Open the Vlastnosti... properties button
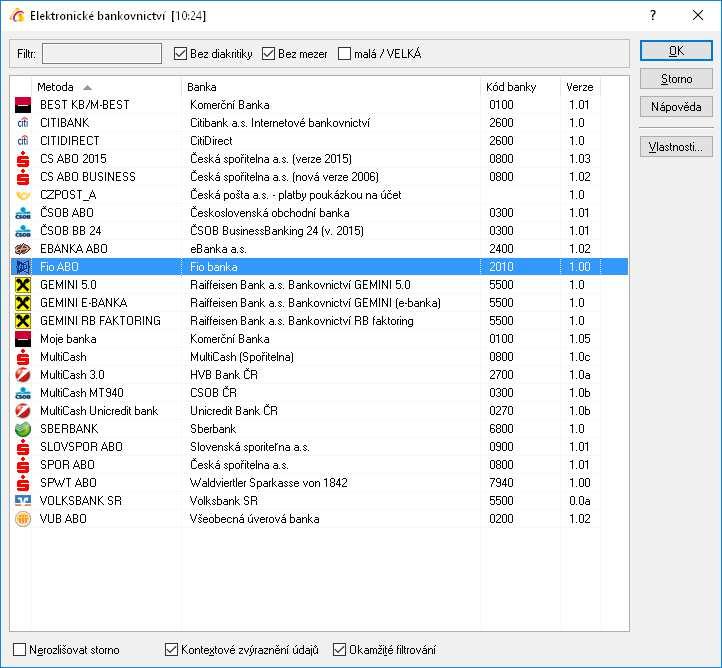722x668 pixels. (x=676, y=147)
